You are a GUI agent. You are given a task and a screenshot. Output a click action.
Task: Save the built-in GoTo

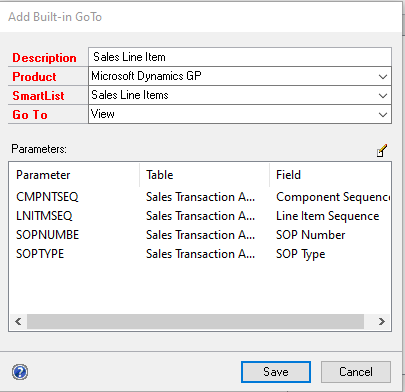[276, 372]
